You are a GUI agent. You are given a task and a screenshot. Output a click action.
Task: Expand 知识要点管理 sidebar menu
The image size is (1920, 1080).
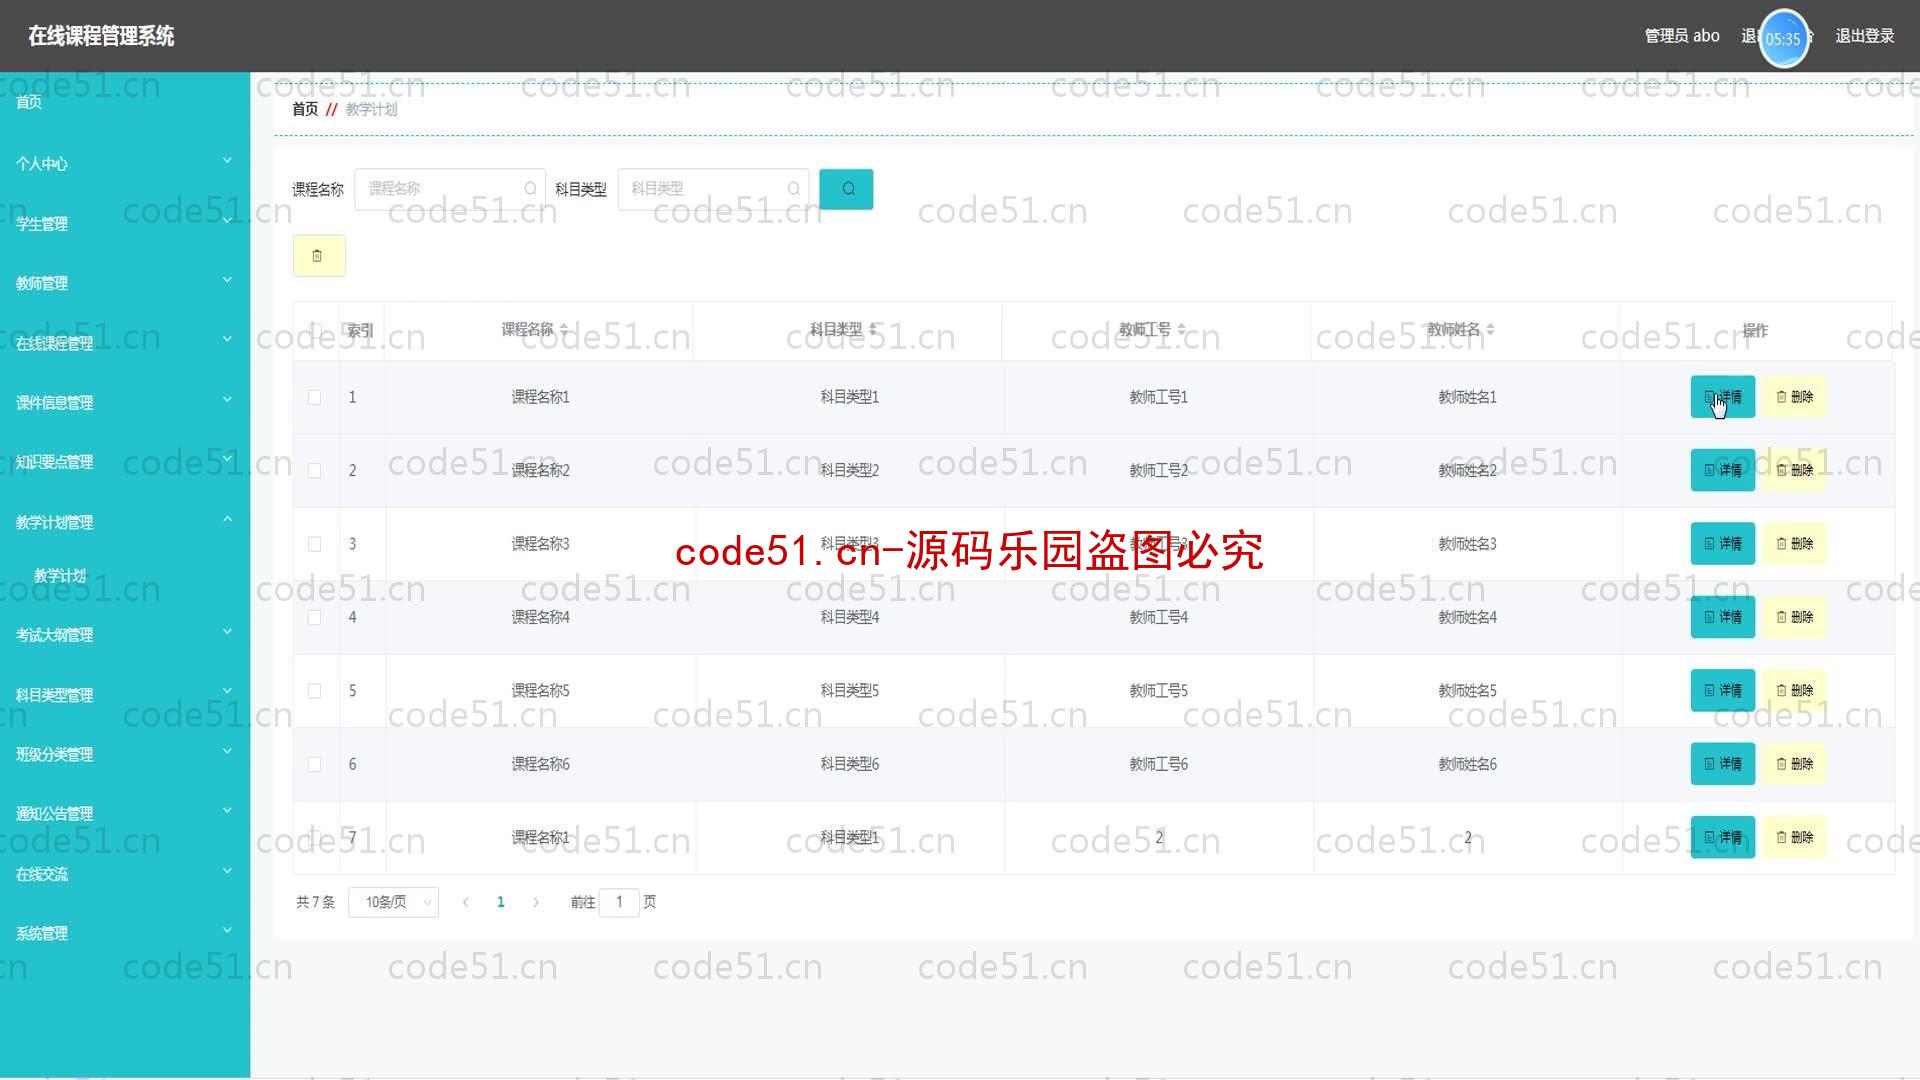tap(125, 462)
